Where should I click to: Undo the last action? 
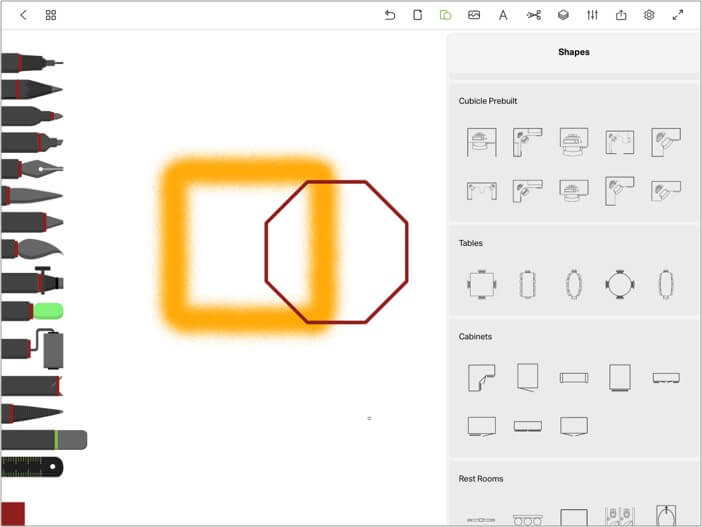coord(390,15)
